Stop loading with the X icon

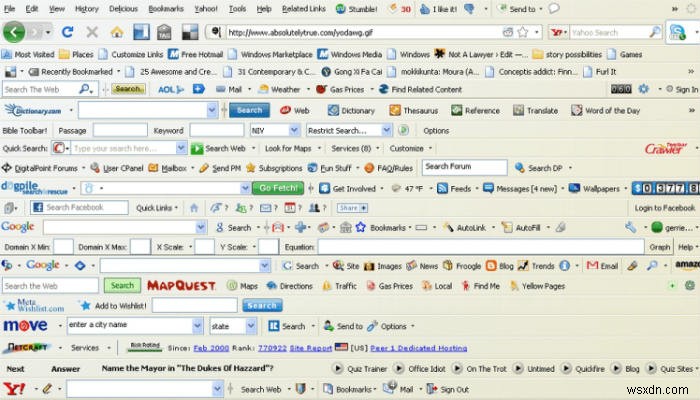[x=92, y=32]
